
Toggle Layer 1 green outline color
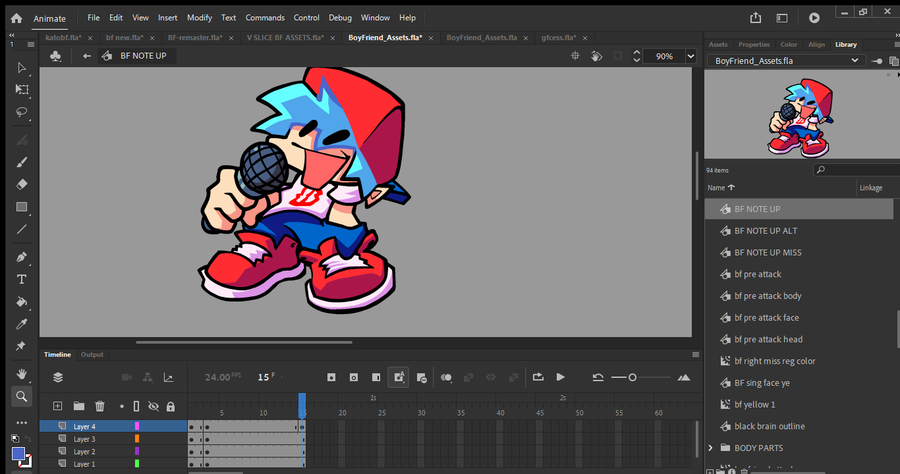click(x=137, y=463)
